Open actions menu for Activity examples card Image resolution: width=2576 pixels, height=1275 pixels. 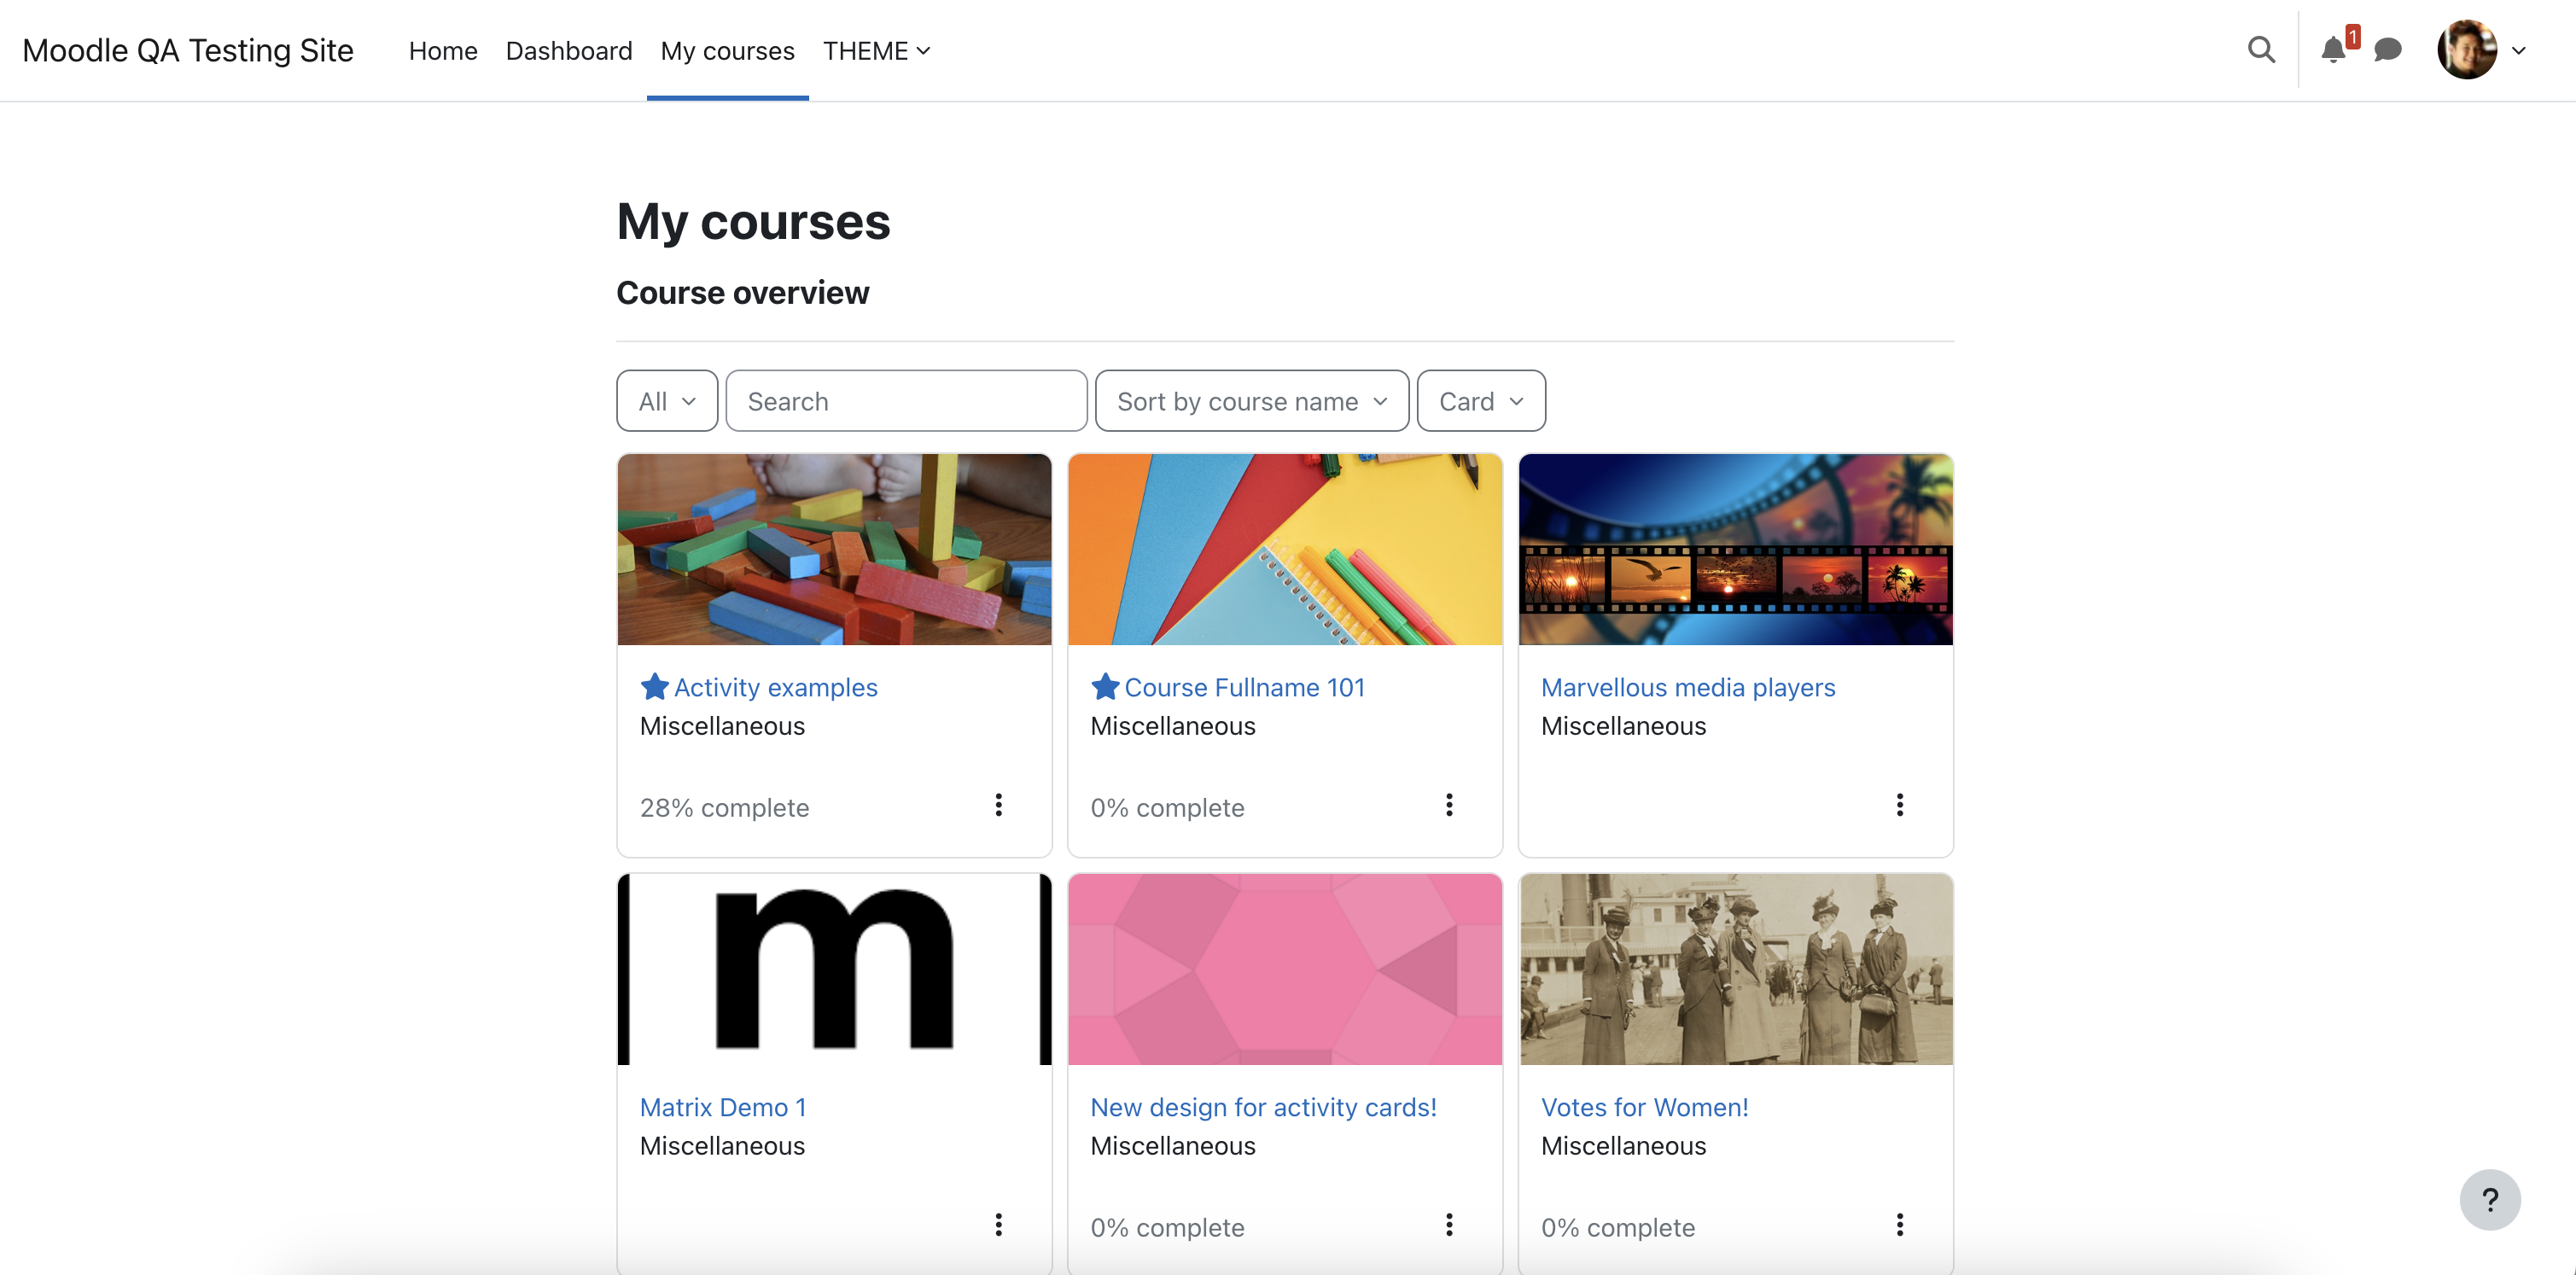pyautogui.click(x=998, y=805)
